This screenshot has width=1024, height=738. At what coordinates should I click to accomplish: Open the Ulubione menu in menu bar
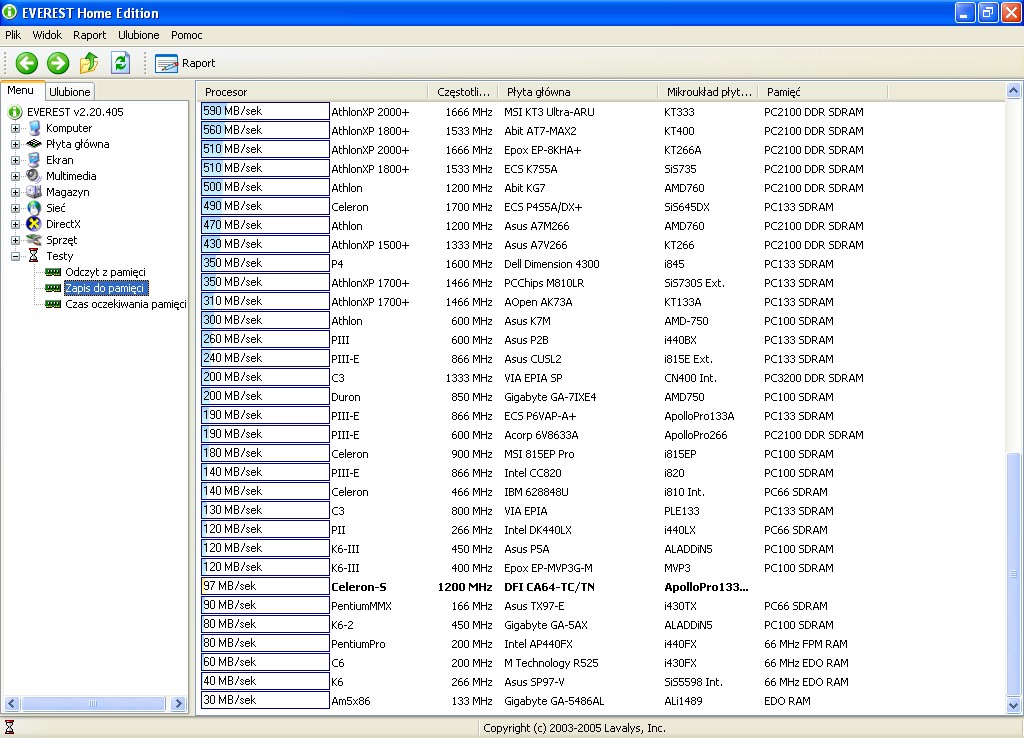138,35
